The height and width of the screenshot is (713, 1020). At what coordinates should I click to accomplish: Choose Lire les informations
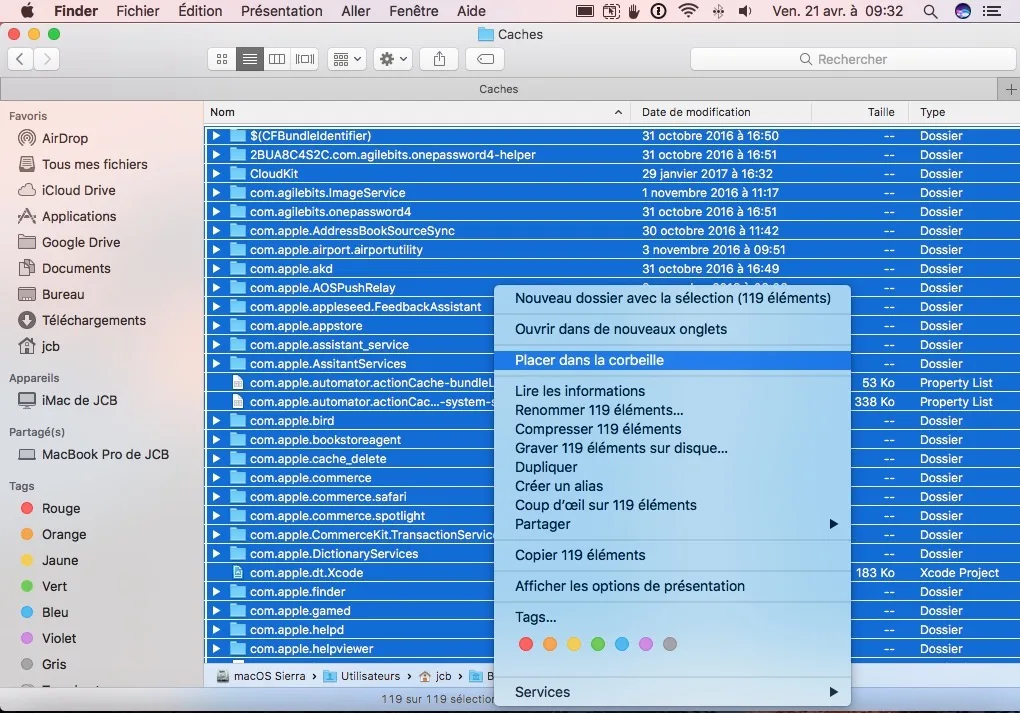(673, 391)
